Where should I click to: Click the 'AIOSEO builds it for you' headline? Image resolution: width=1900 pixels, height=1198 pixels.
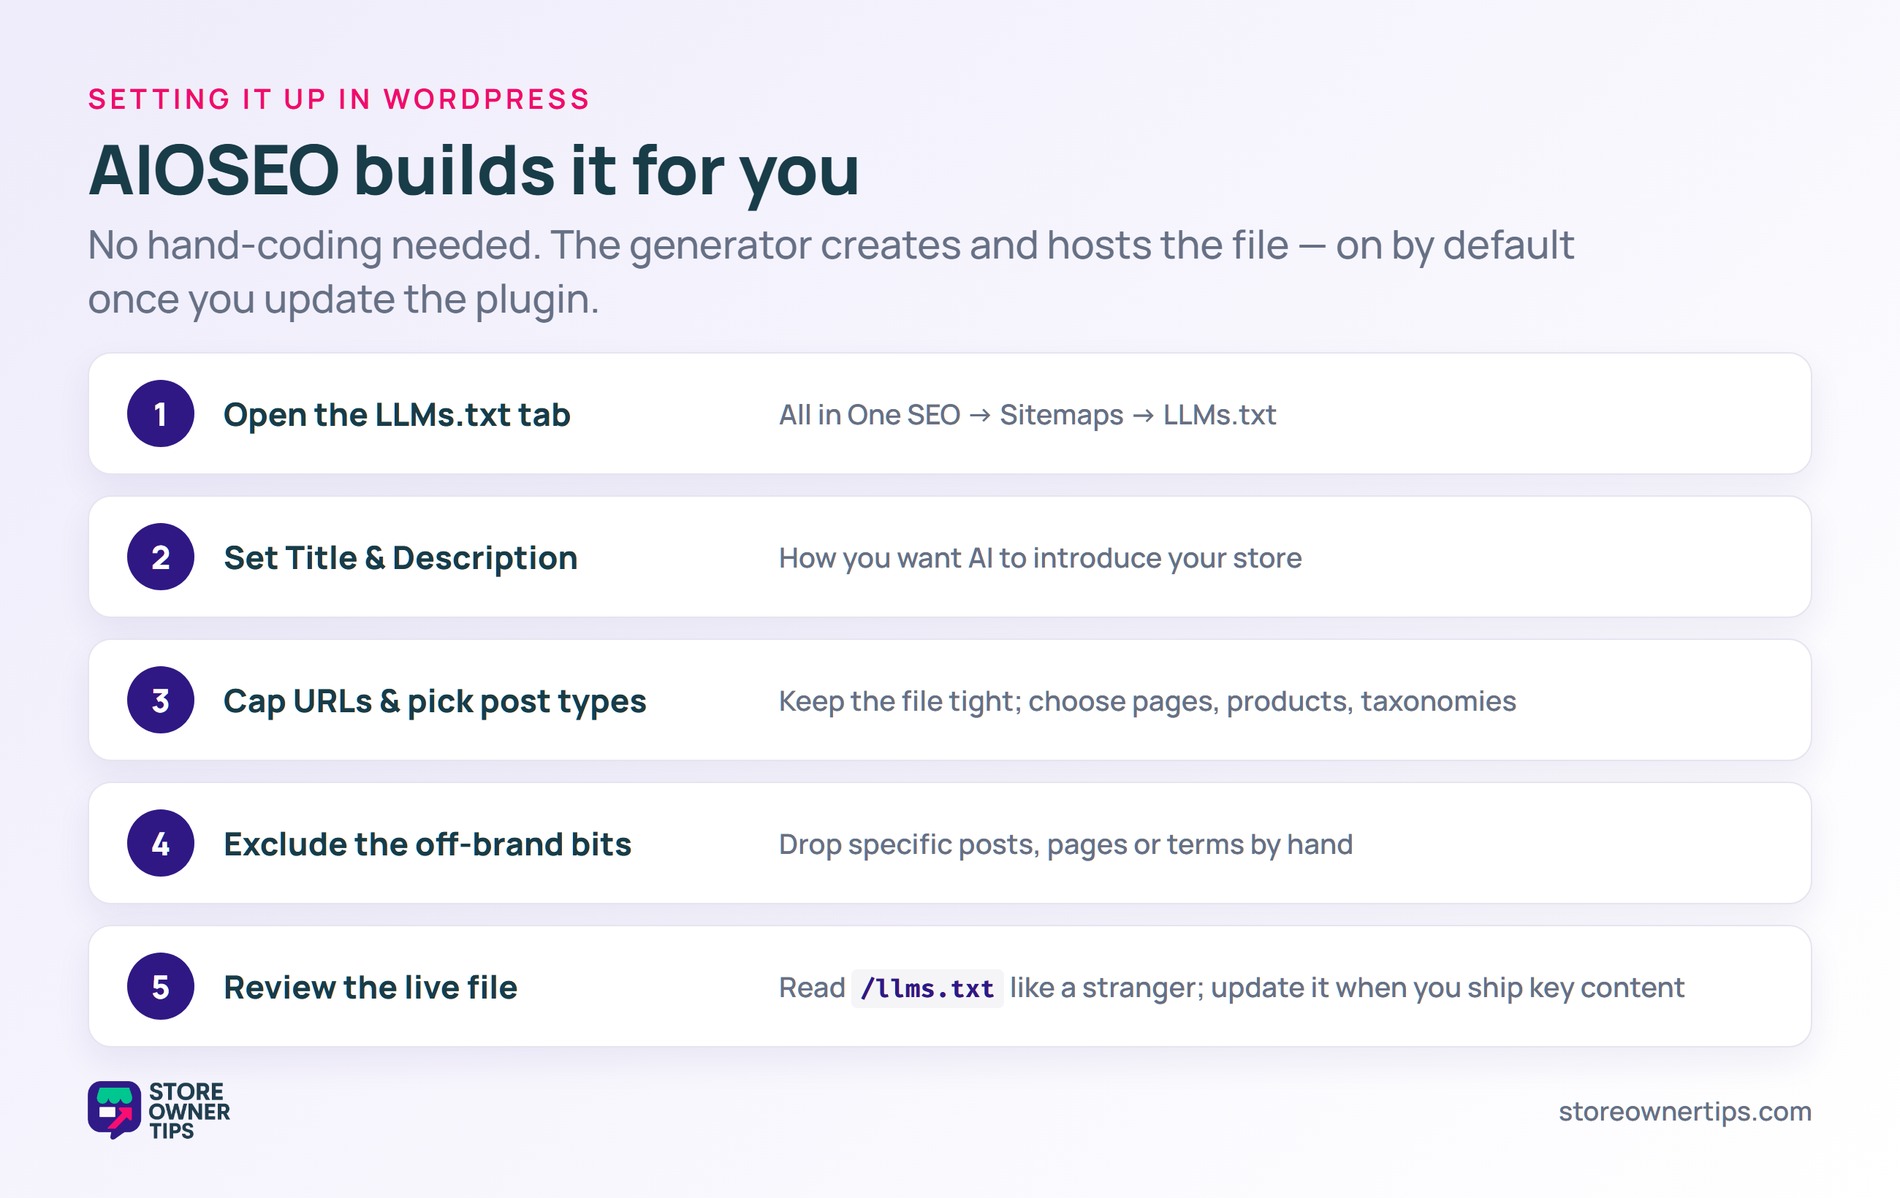[x=474, y=171]
